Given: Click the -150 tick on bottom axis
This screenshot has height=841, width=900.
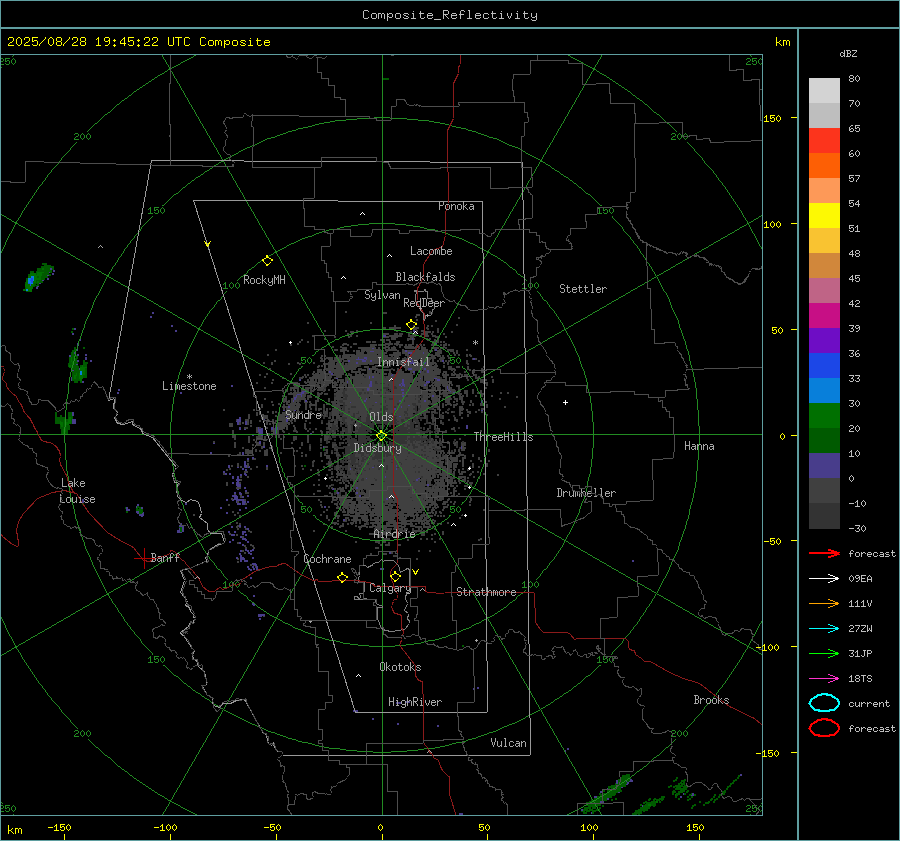Looking at the screenshot, I should 59,827.
